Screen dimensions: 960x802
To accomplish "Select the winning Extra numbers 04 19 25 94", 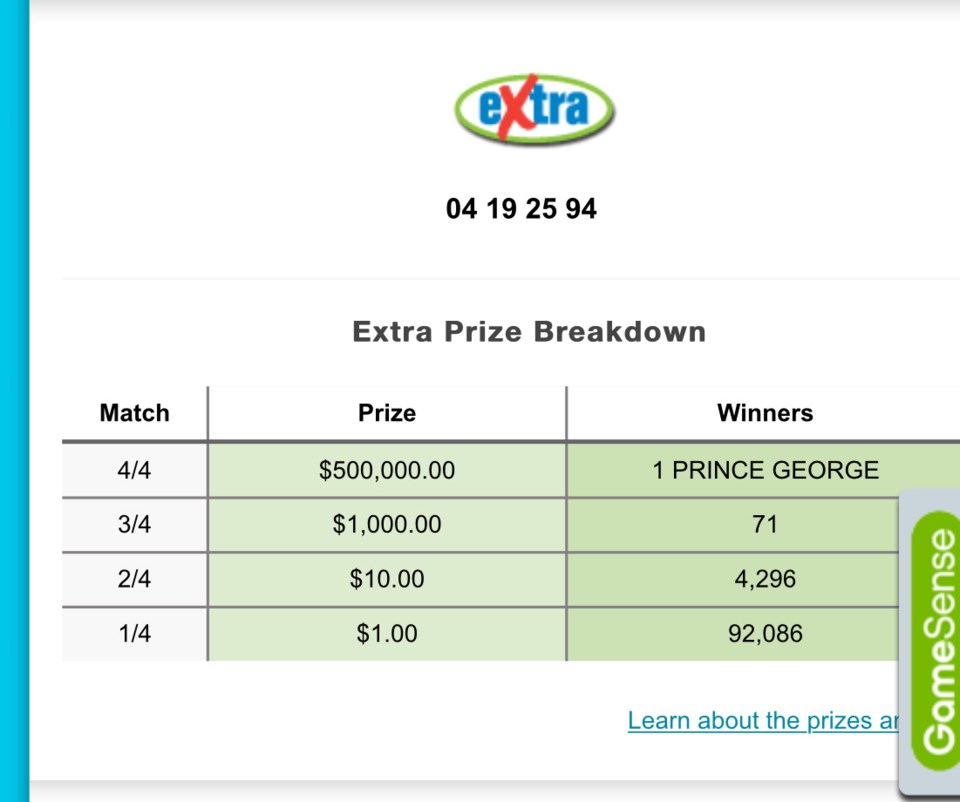I will (521, 209).
